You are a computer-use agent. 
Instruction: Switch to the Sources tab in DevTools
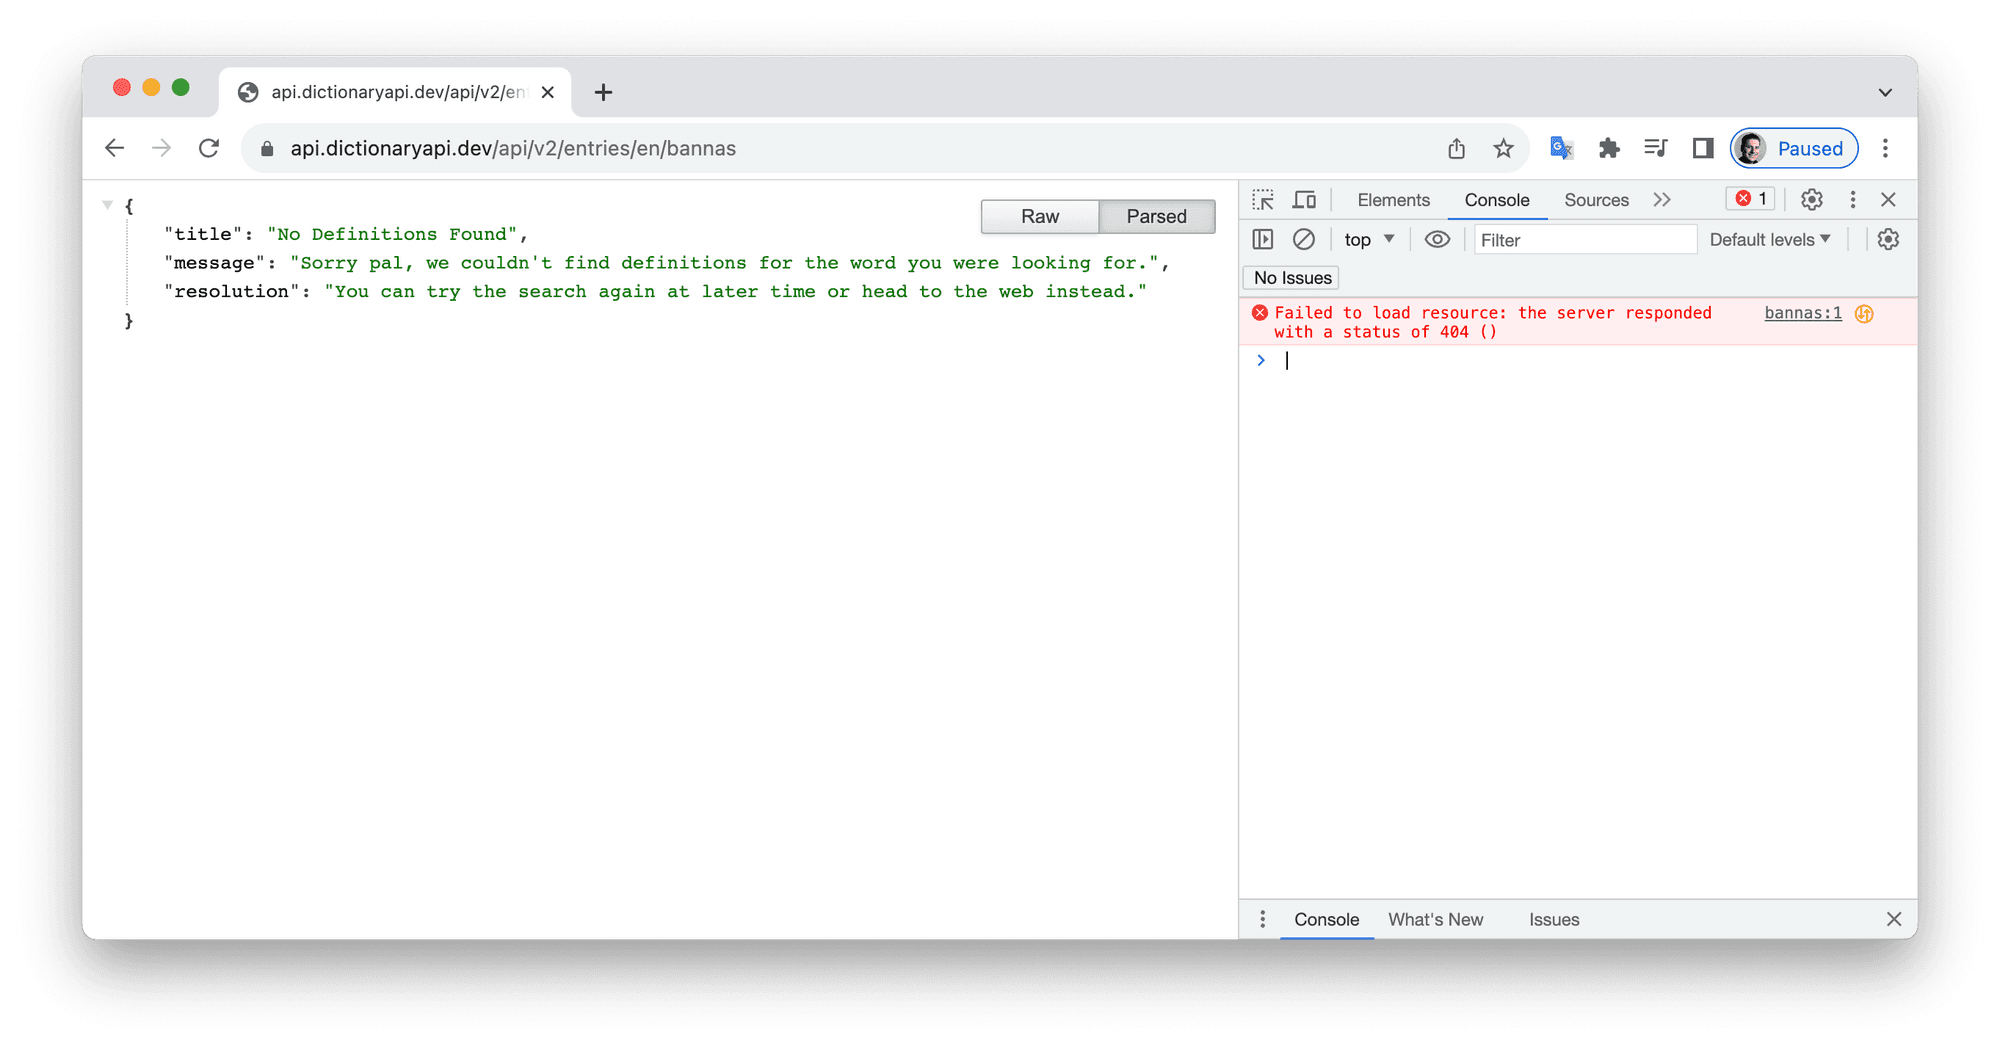1596,200
